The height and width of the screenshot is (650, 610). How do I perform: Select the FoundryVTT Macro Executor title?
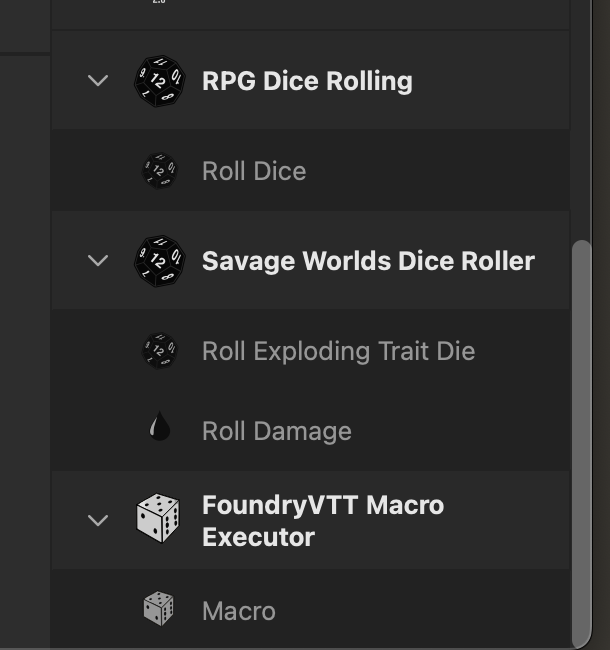pyautogui.click(x=323, y=521)
